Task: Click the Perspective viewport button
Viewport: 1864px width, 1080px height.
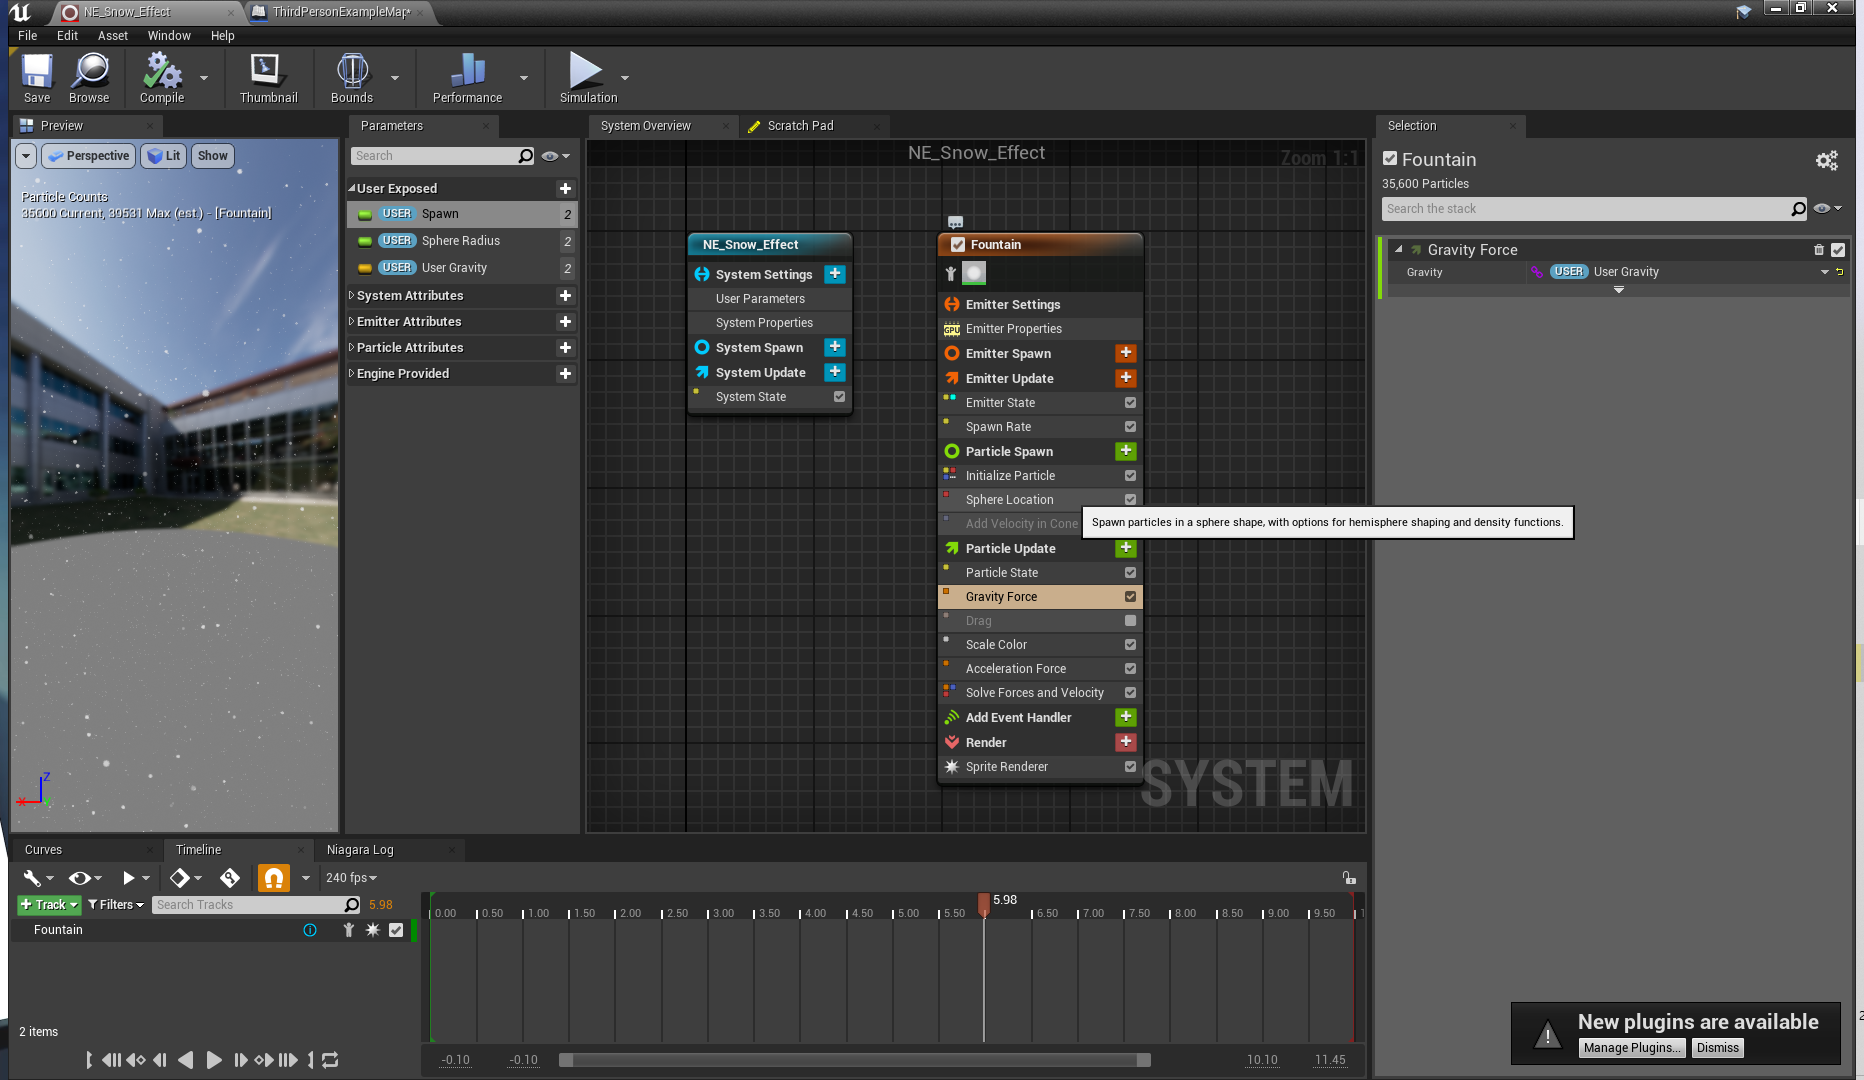Action: click(89, 156)
